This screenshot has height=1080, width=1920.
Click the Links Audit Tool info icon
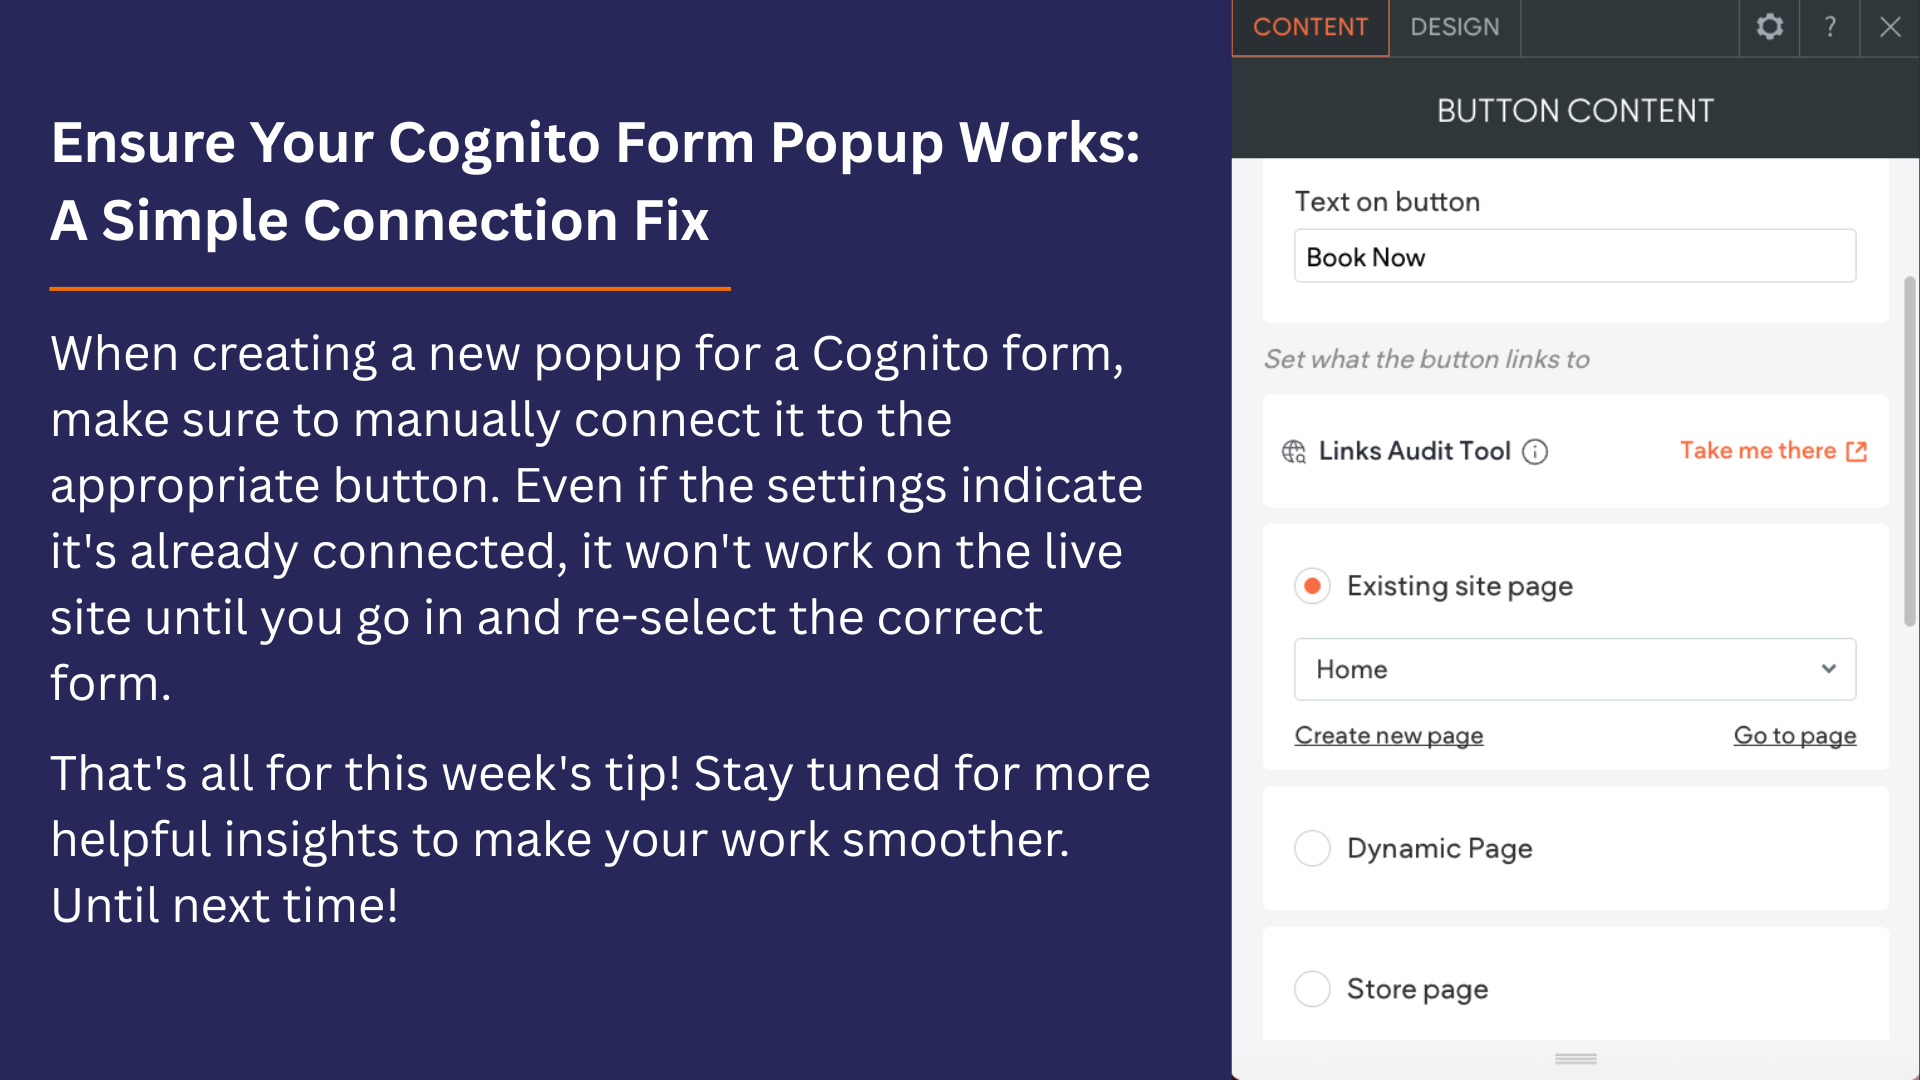point(1535,452)
